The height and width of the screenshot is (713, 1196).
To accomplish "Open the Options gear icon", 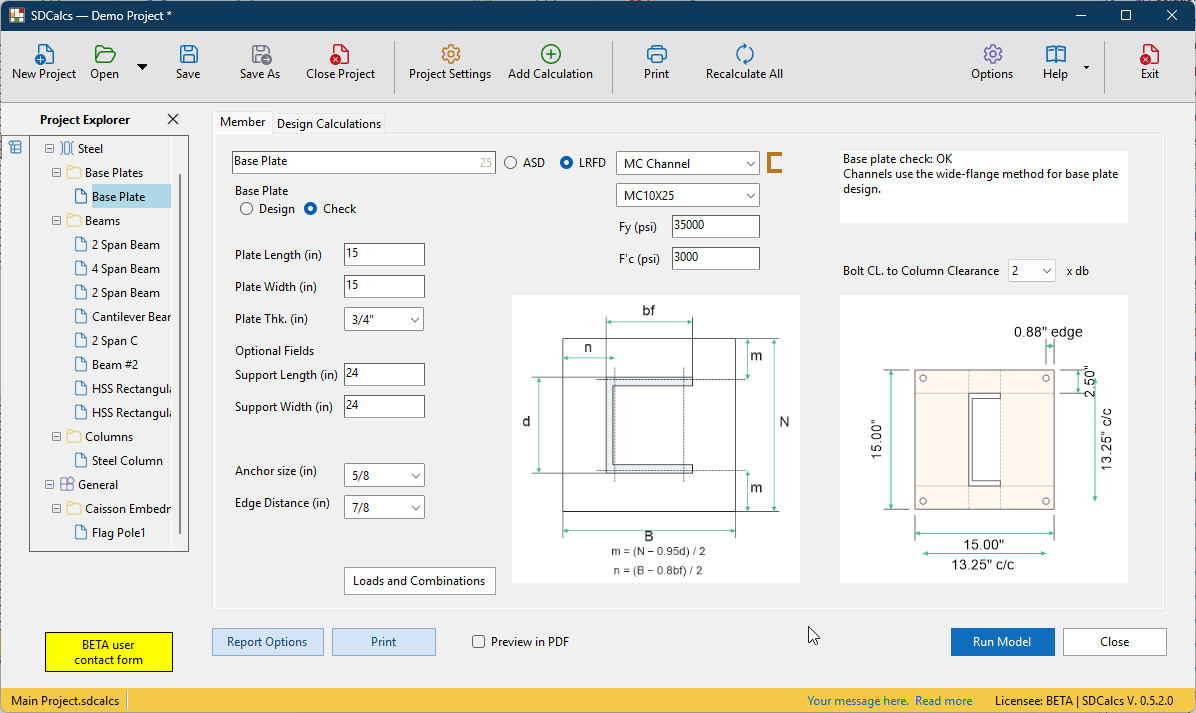I will point(992,55).
